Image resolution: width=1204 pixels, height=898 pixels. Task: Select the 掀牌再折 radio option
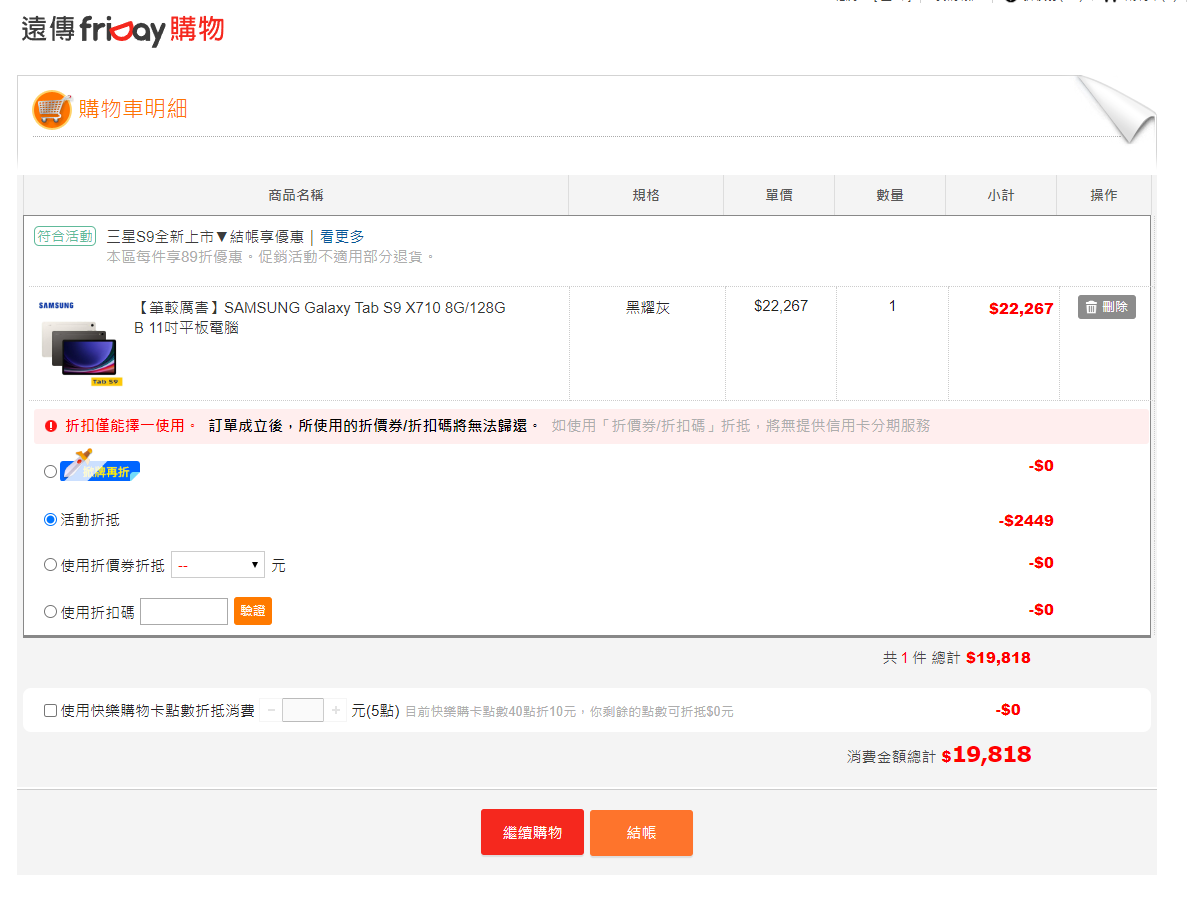[51, 472]
